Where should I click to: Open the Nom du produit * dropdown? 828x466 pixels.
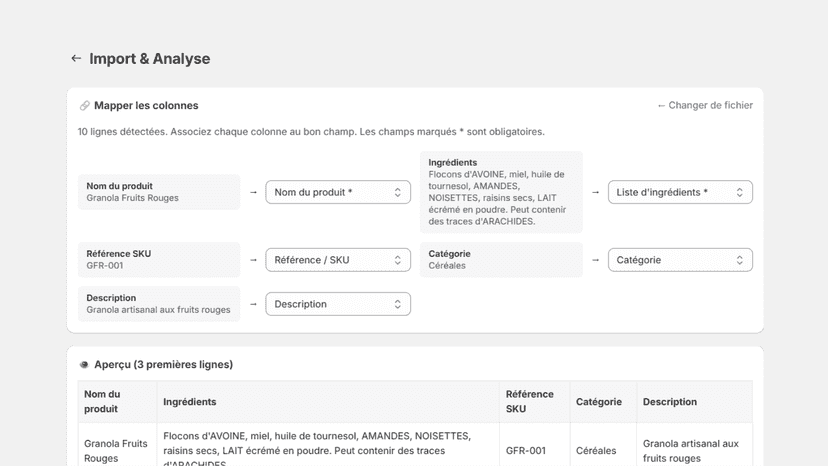tap(338, 192)
